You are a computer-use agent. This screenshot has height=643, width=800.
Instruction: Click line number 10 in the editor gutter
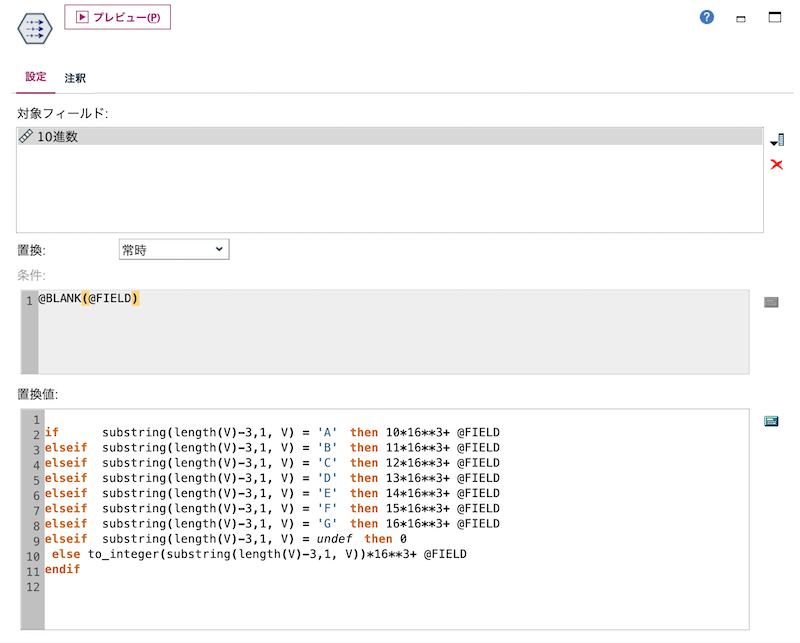[x=30, y=554]
